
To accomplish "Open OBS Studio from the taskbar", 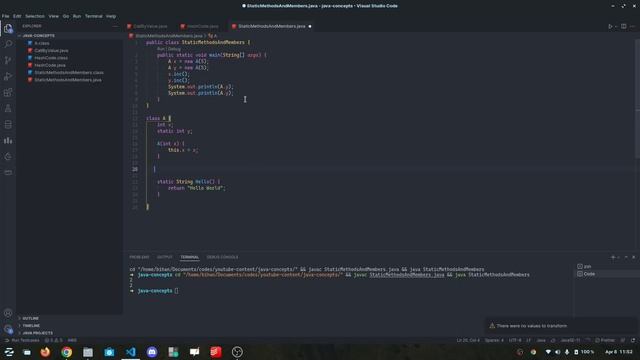I will click(237, 352).
